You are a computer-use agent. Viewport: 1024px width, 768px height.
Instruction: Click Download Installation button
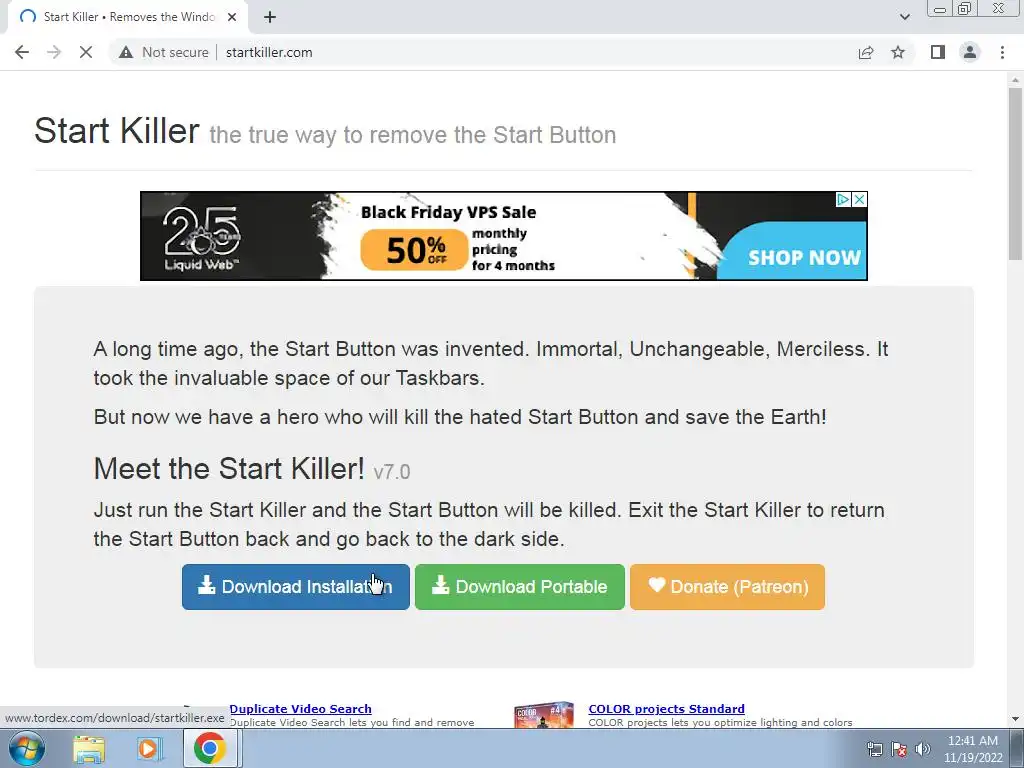tap(296, 587)
